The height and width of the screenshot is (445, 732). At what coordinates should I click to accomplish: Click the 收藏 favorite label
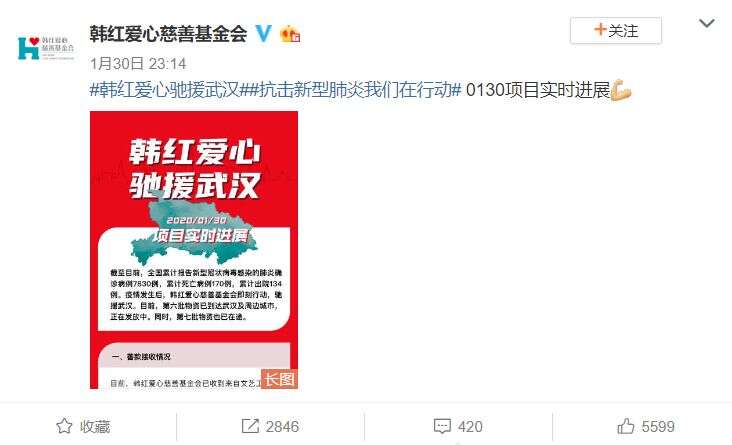[95, 426]
